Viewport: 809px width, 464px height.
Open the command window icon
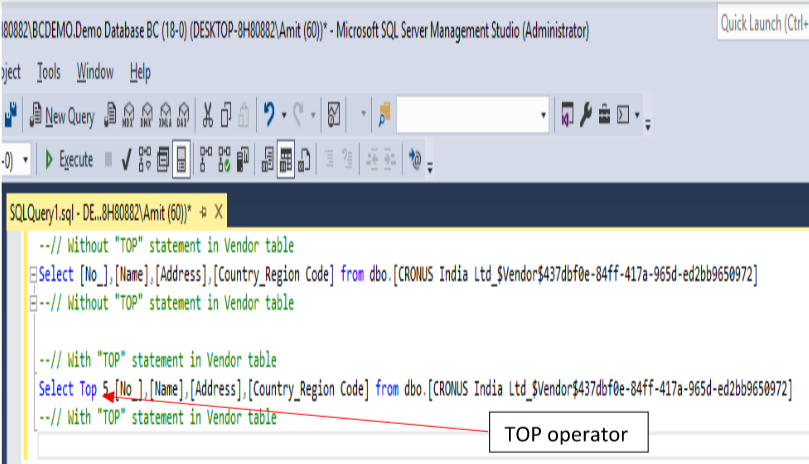point(623,115)
